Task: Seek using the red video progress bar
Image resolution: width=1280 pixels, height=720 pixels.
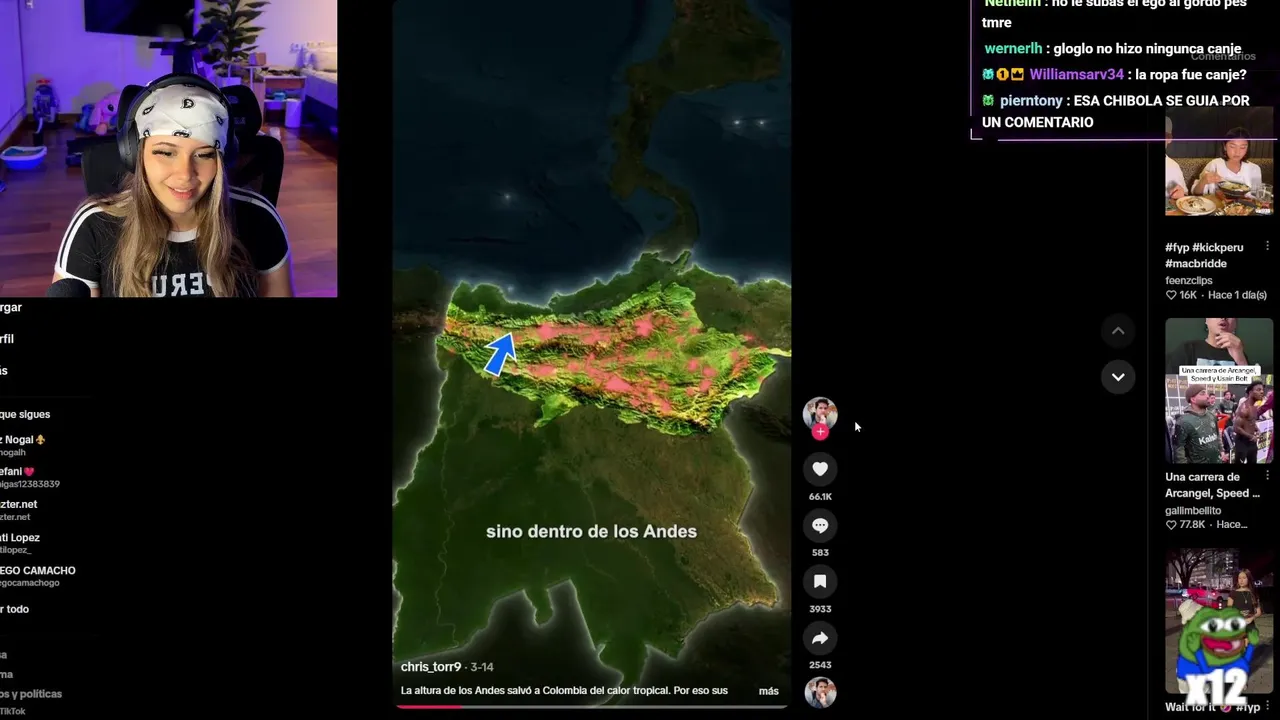Action: (591, 707)
